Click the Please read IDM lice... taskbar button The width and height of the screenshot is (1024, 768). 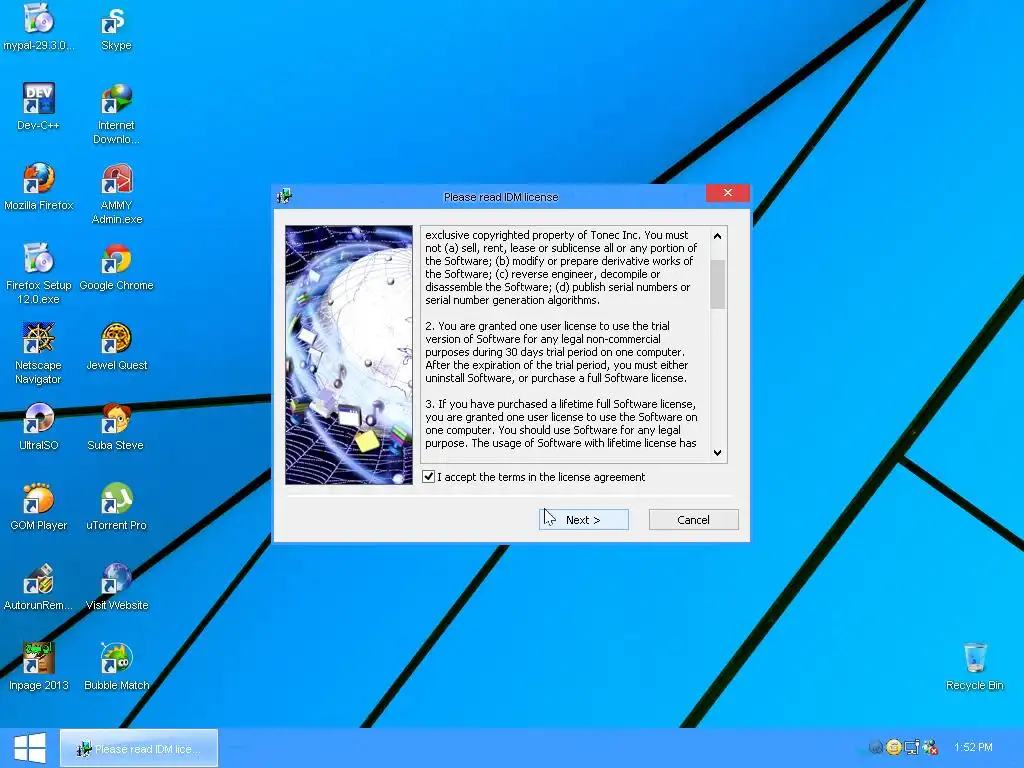(139, 748)
